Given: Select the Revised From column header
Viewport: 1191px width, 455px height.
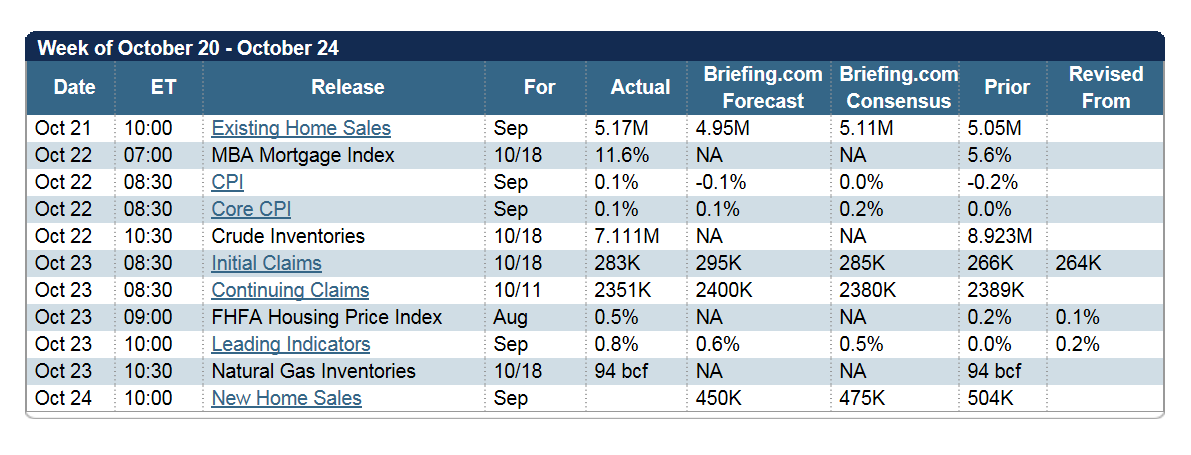Looking at the screenshot, I should pos(1105,87).
